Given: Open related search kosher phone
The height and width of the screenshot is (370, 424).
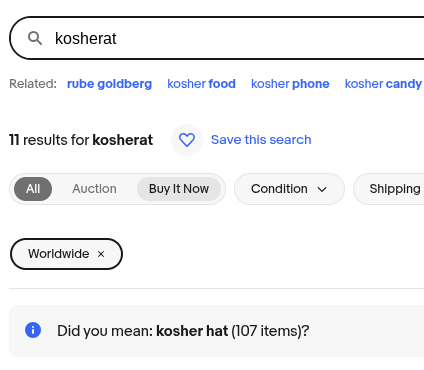Looking at the screenshot, I should click(290, 84).
